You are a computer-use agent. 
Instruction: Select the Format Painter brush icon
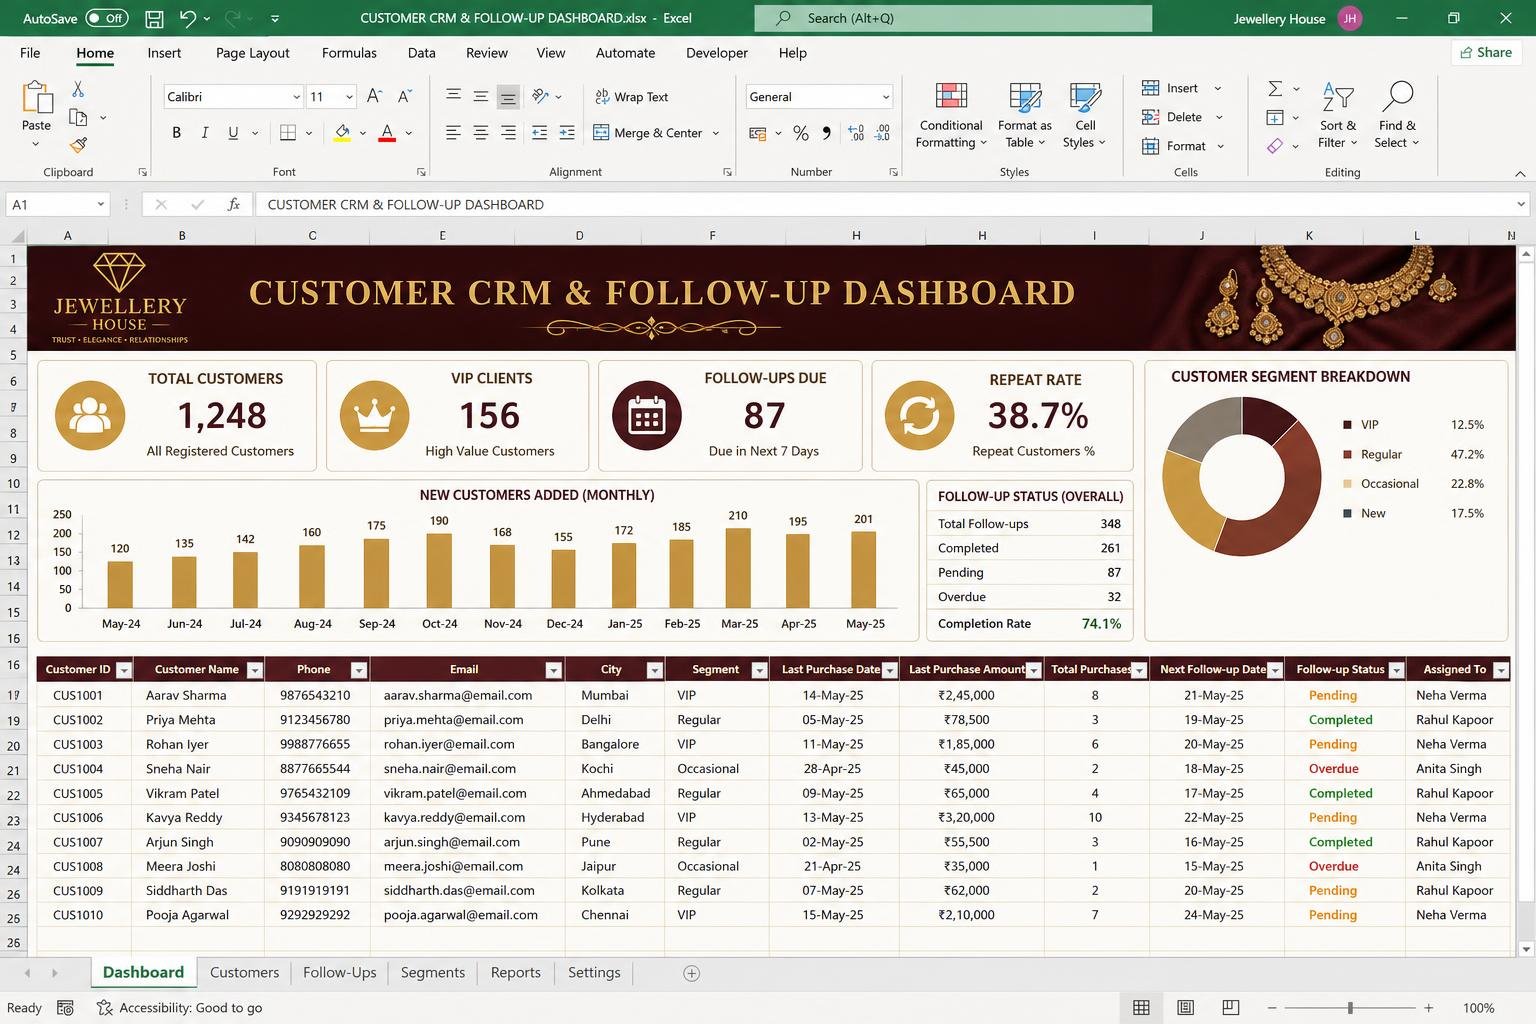79,145
